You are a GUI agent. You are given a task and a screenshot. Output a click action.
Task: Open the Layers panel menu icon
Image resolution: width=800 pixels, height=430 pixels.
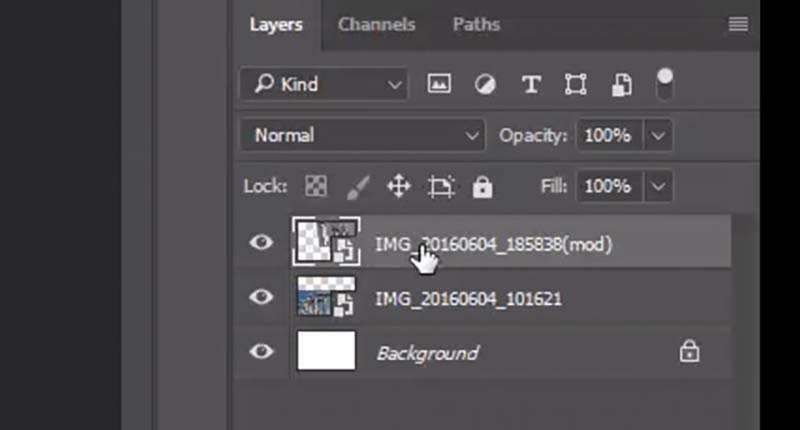[738, 24]
